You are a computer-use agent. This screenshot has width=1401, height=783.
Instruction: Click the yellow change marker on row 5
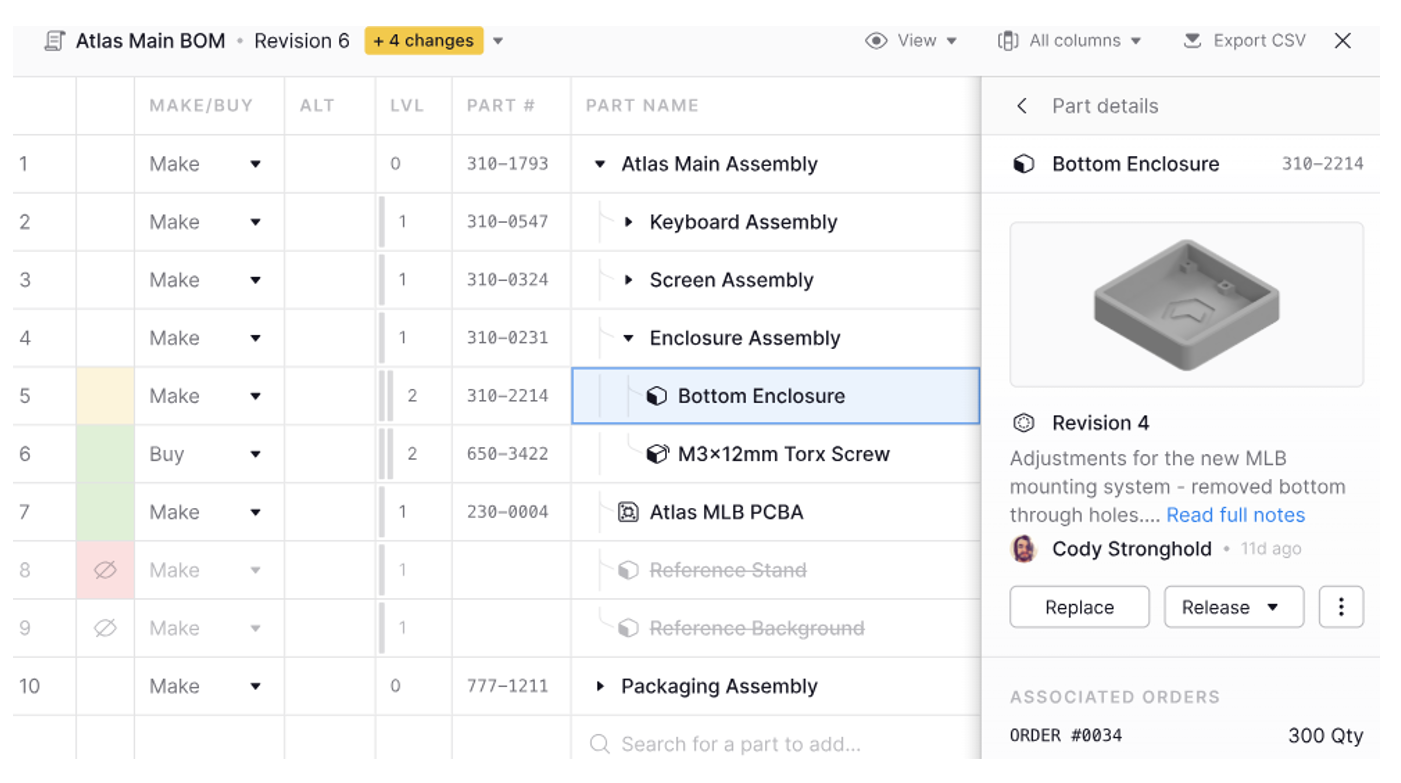tap(105, 396)
